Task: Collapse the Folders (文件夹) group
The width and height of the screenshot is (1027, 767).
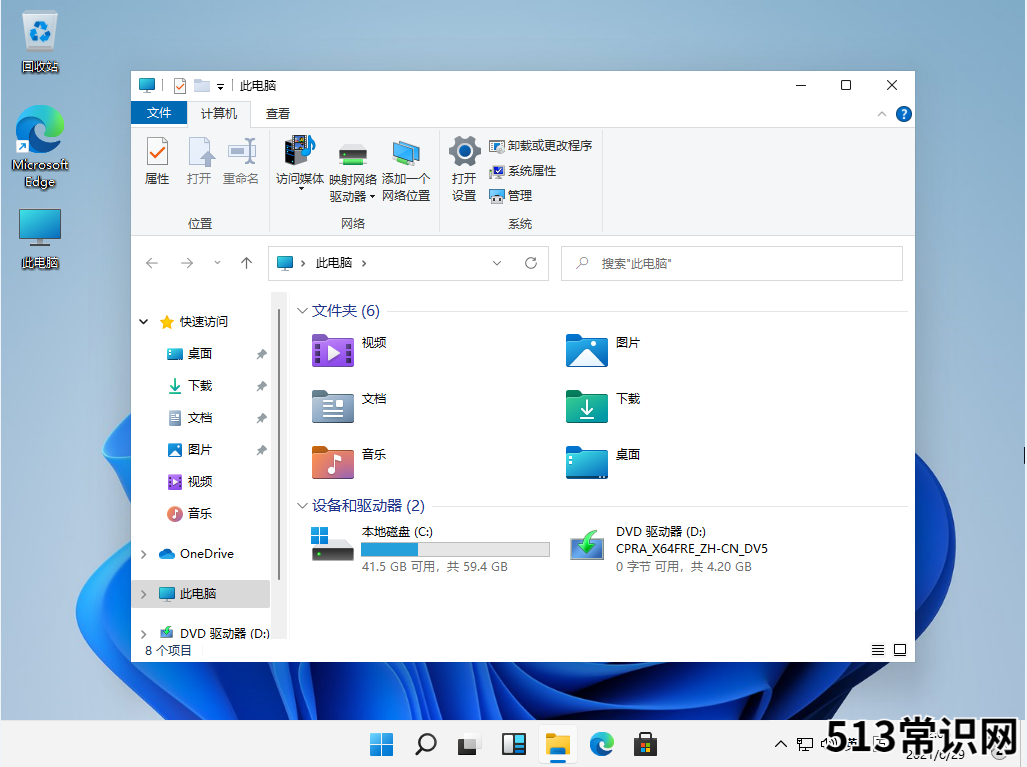Action: coord(302,311)
